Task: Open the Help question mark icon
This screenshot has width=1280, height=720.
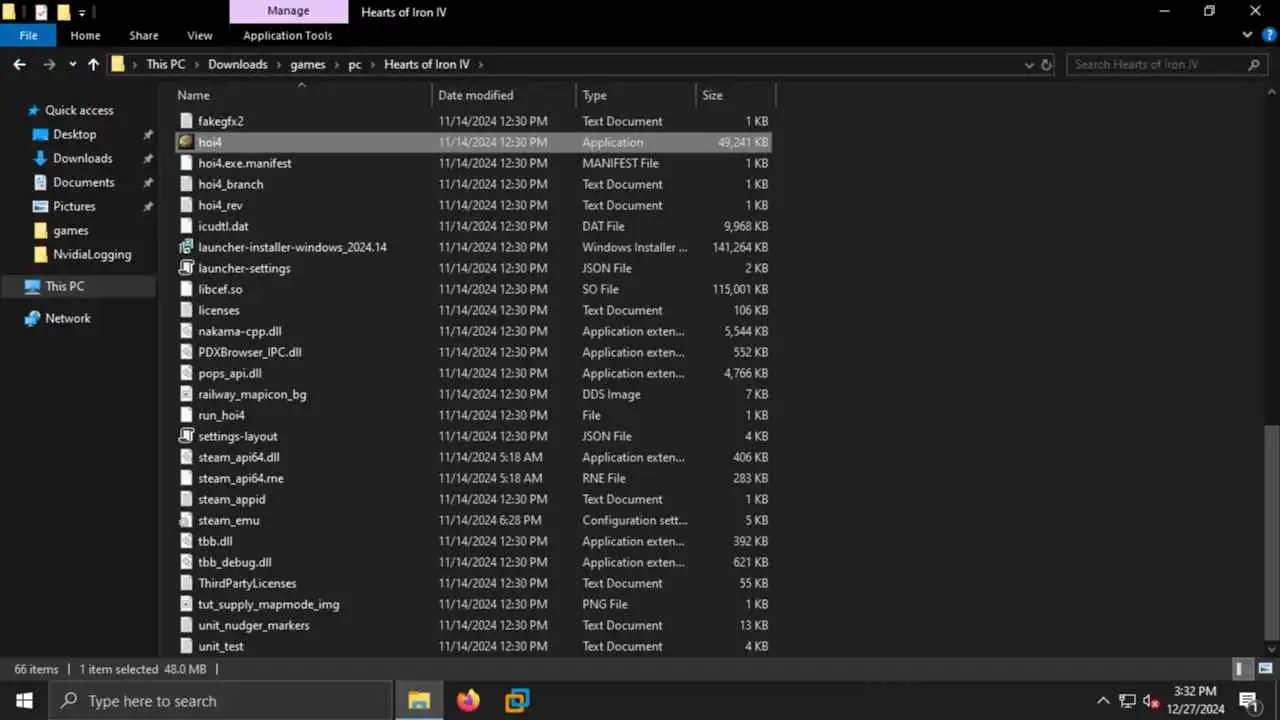Action: tap(1269, 35)
